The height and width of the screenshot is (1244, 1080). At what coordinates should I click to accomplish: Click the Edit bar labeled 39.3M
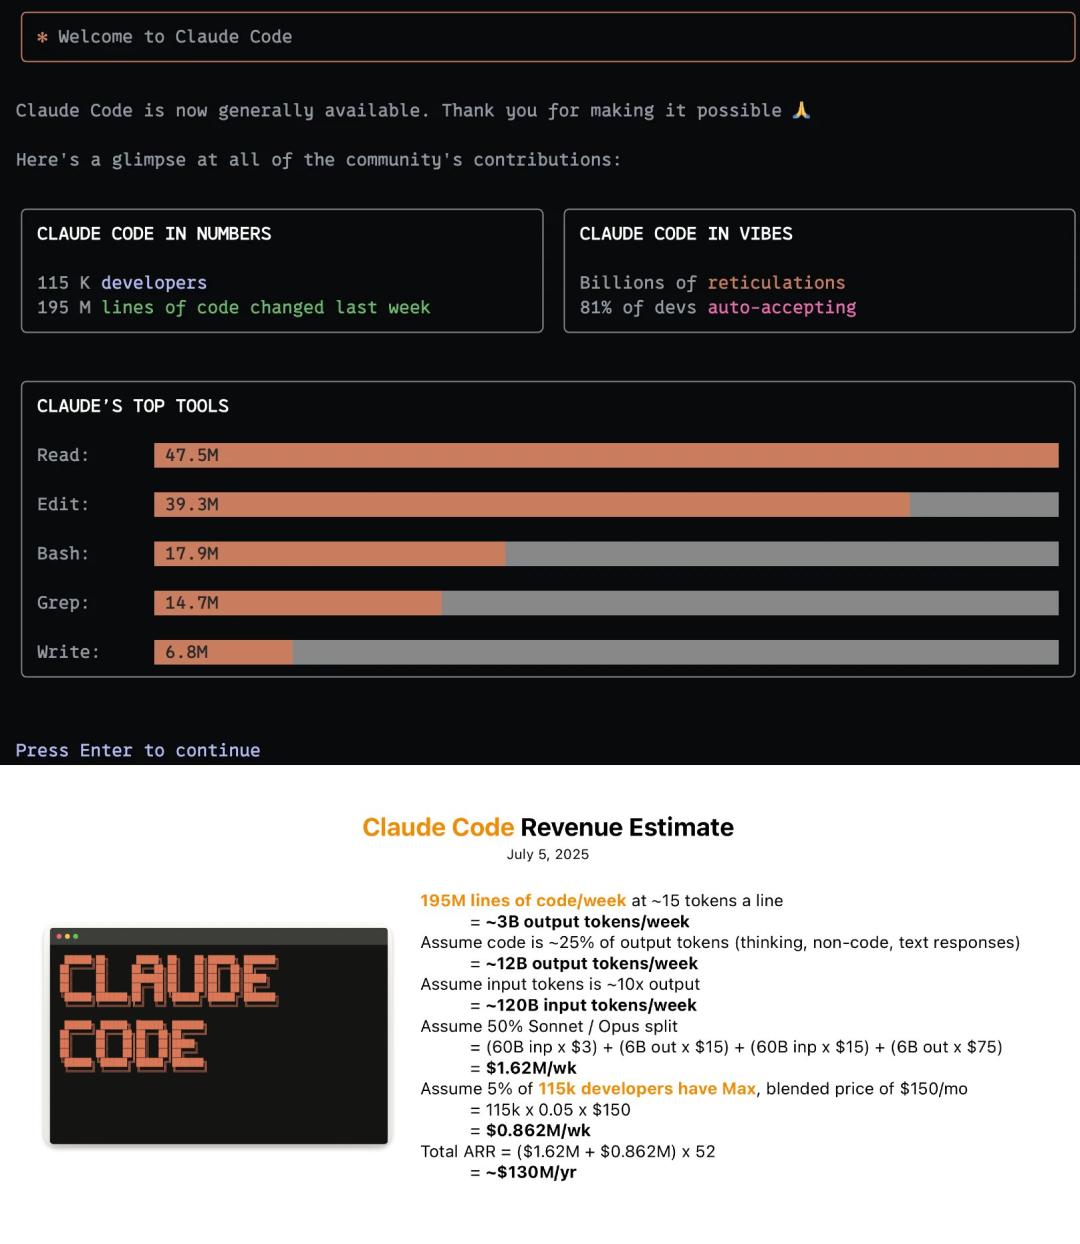[531, 504]
